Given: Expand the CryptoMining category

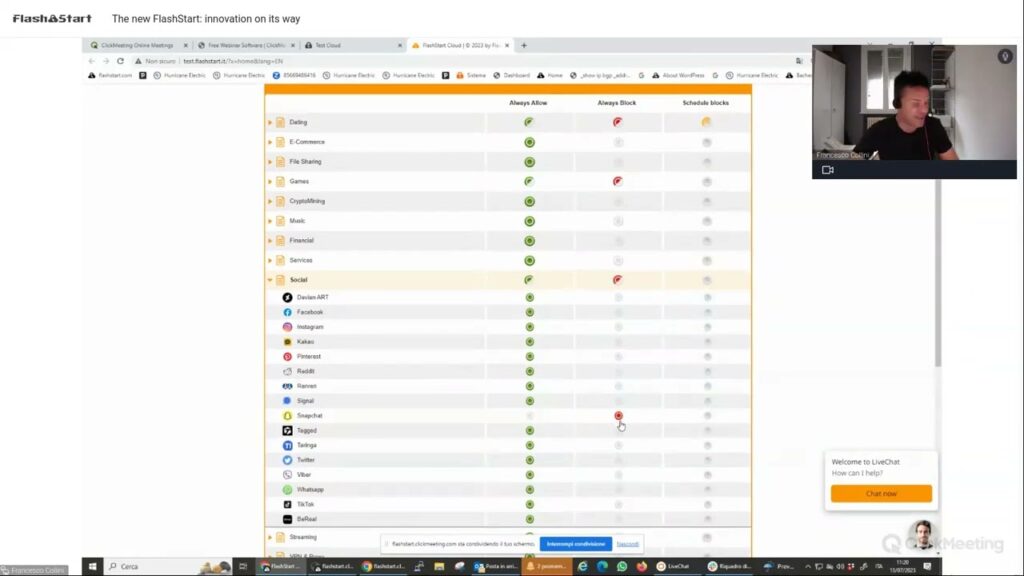Looking at the screenshot, I should coord(270,201).
